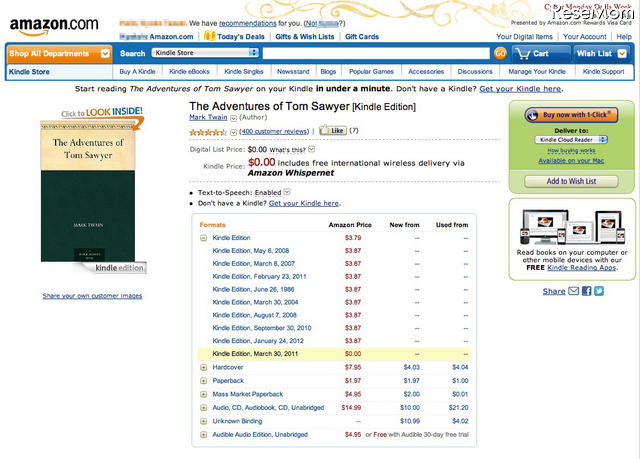Screen dimensions: 640x459
Task: Click into the search text field
Action: pos(376,53)
